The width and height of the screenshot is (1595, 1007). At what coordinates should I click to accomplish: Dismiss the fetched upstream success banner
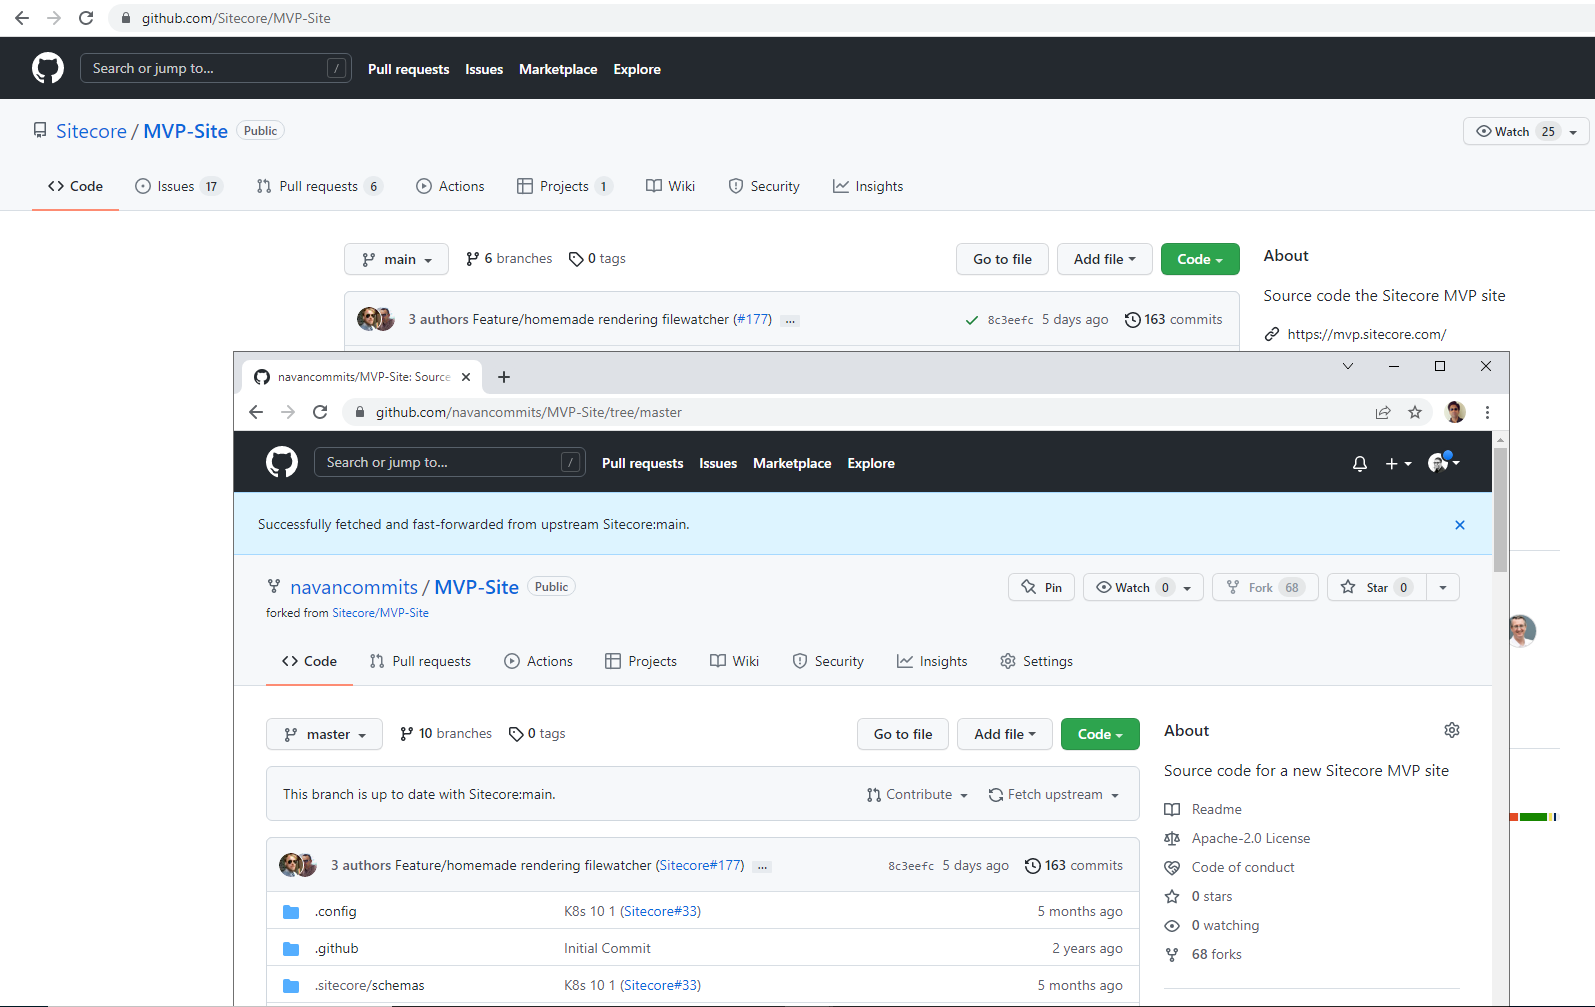coord(1460,525)
